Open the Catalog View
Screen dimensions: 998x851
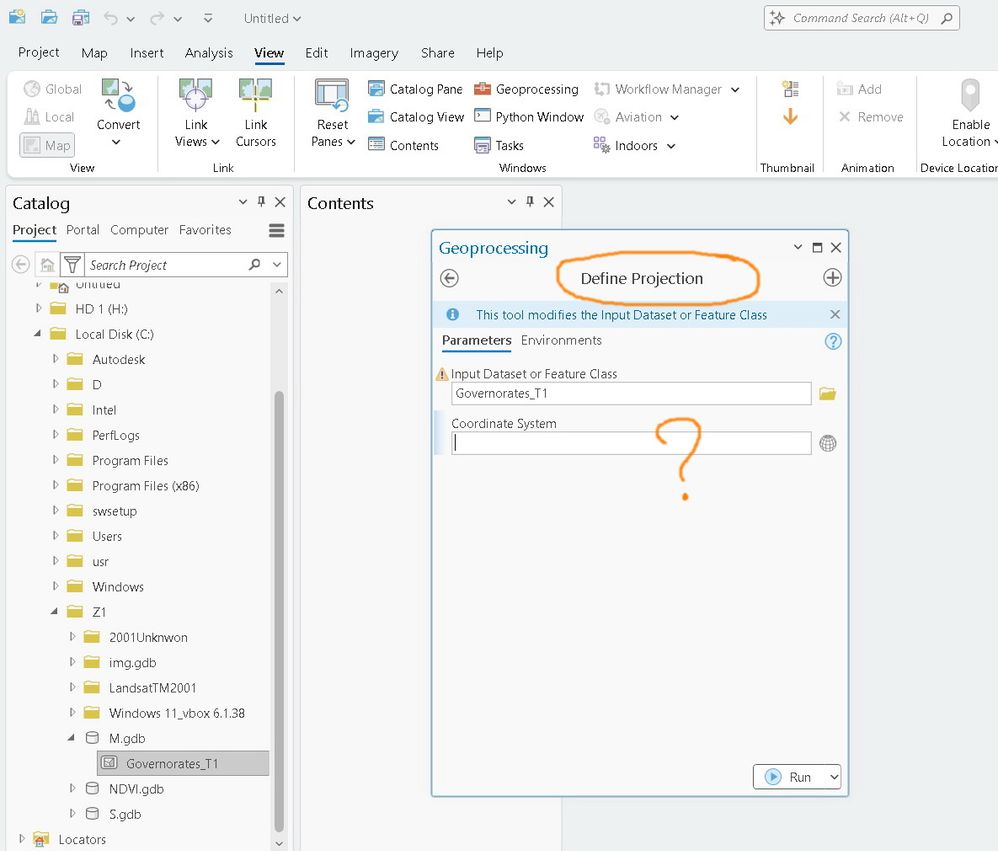(416, 117)
